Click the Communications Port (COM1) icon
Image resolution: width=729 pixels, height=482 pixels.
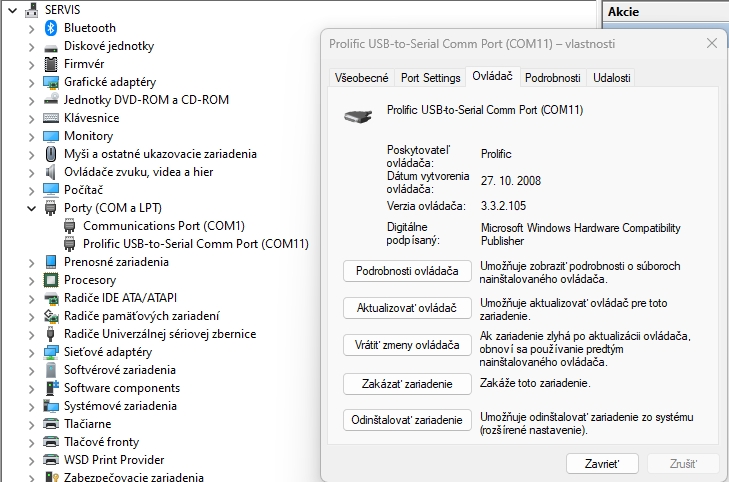(70, 226)
